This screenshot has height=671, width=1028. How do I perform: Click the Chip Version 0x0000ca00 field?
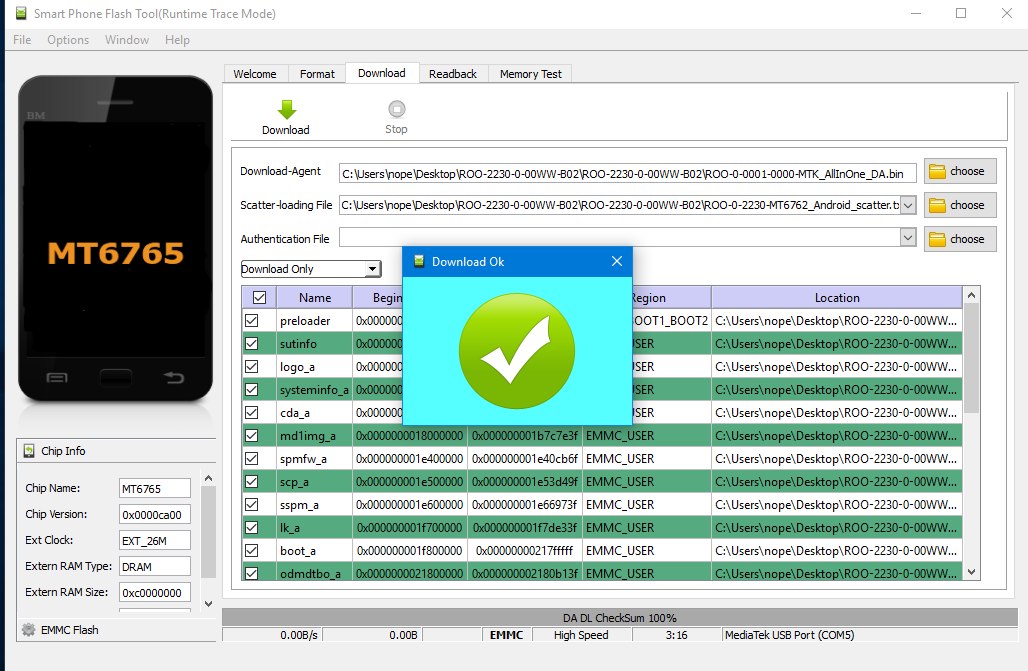tap(155, 515)
